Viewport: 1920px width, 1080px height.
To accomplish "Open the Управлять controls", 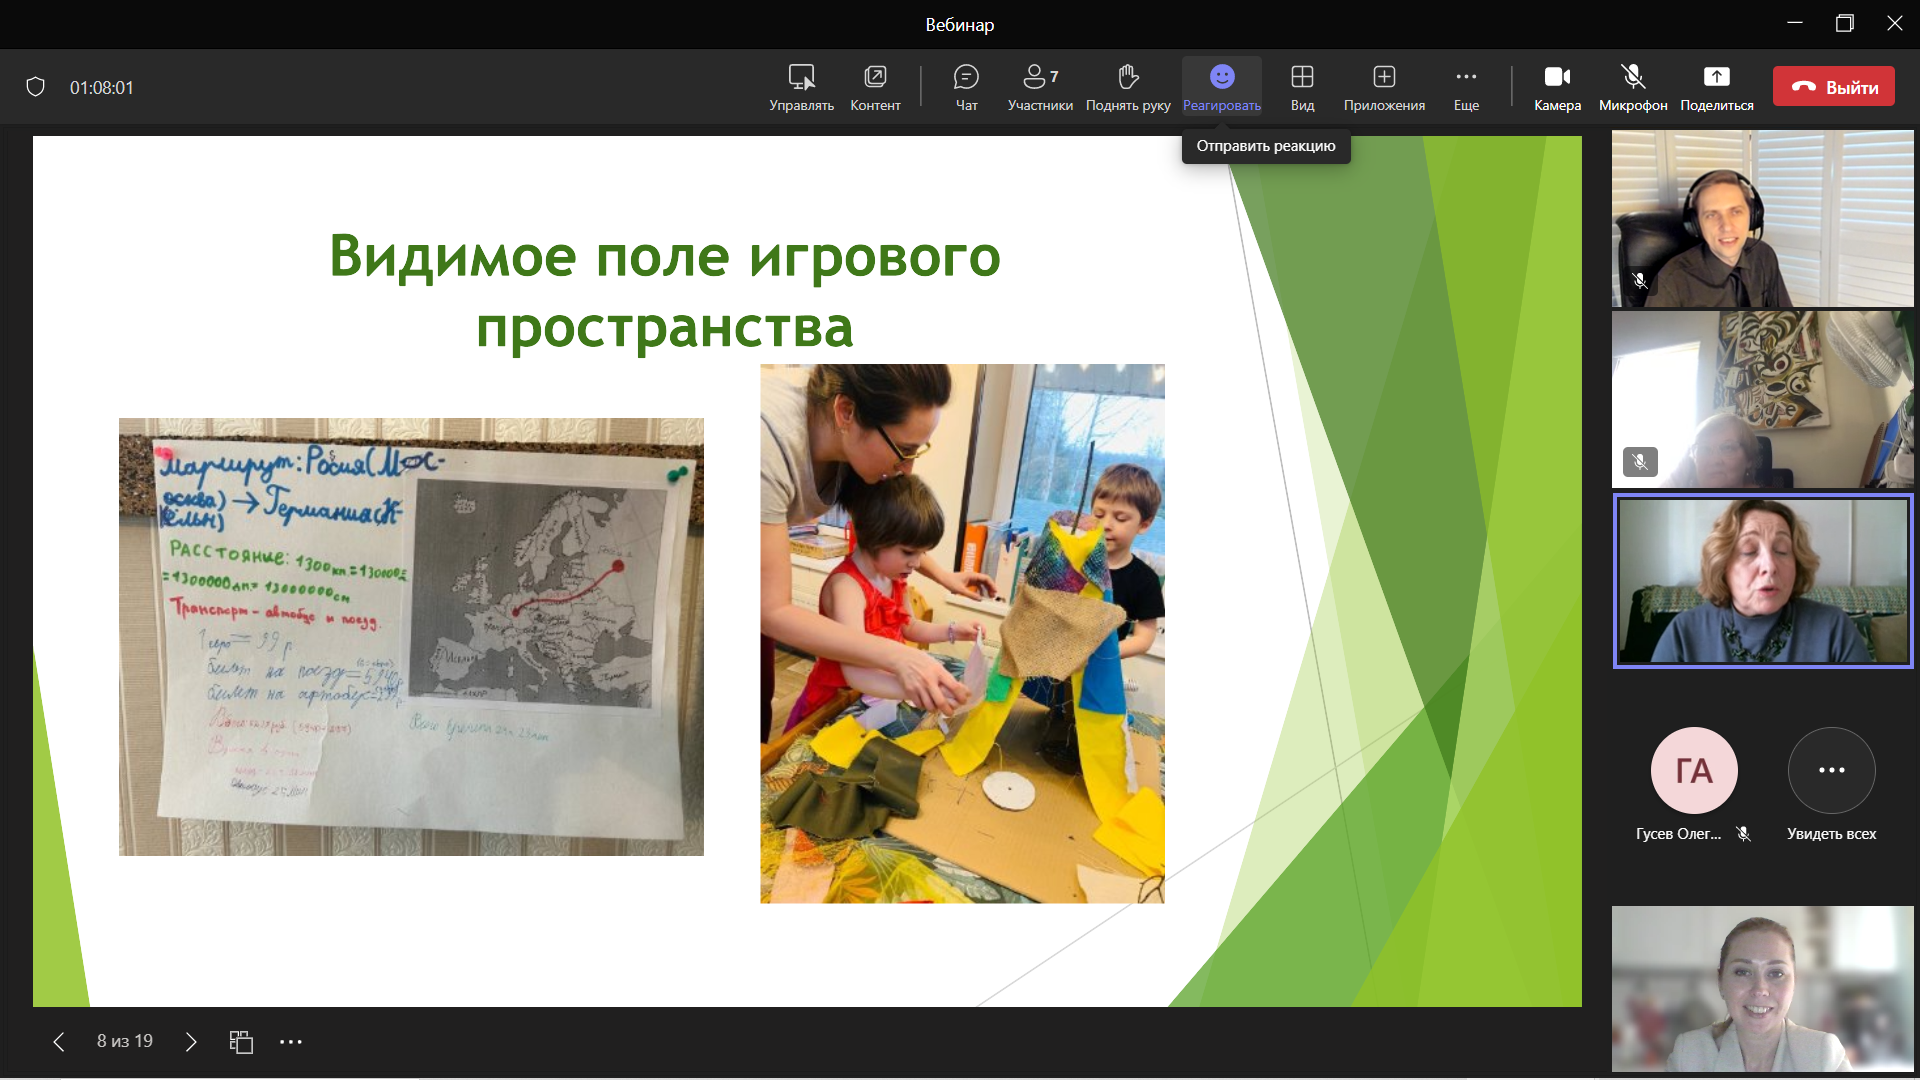I will point(800,86).
